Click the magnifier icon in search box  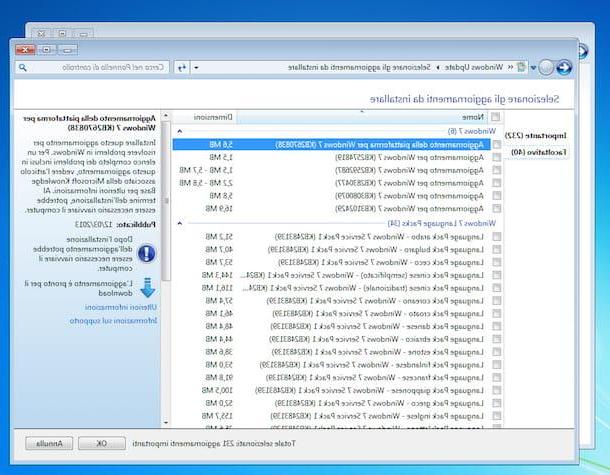click(23, 67)
